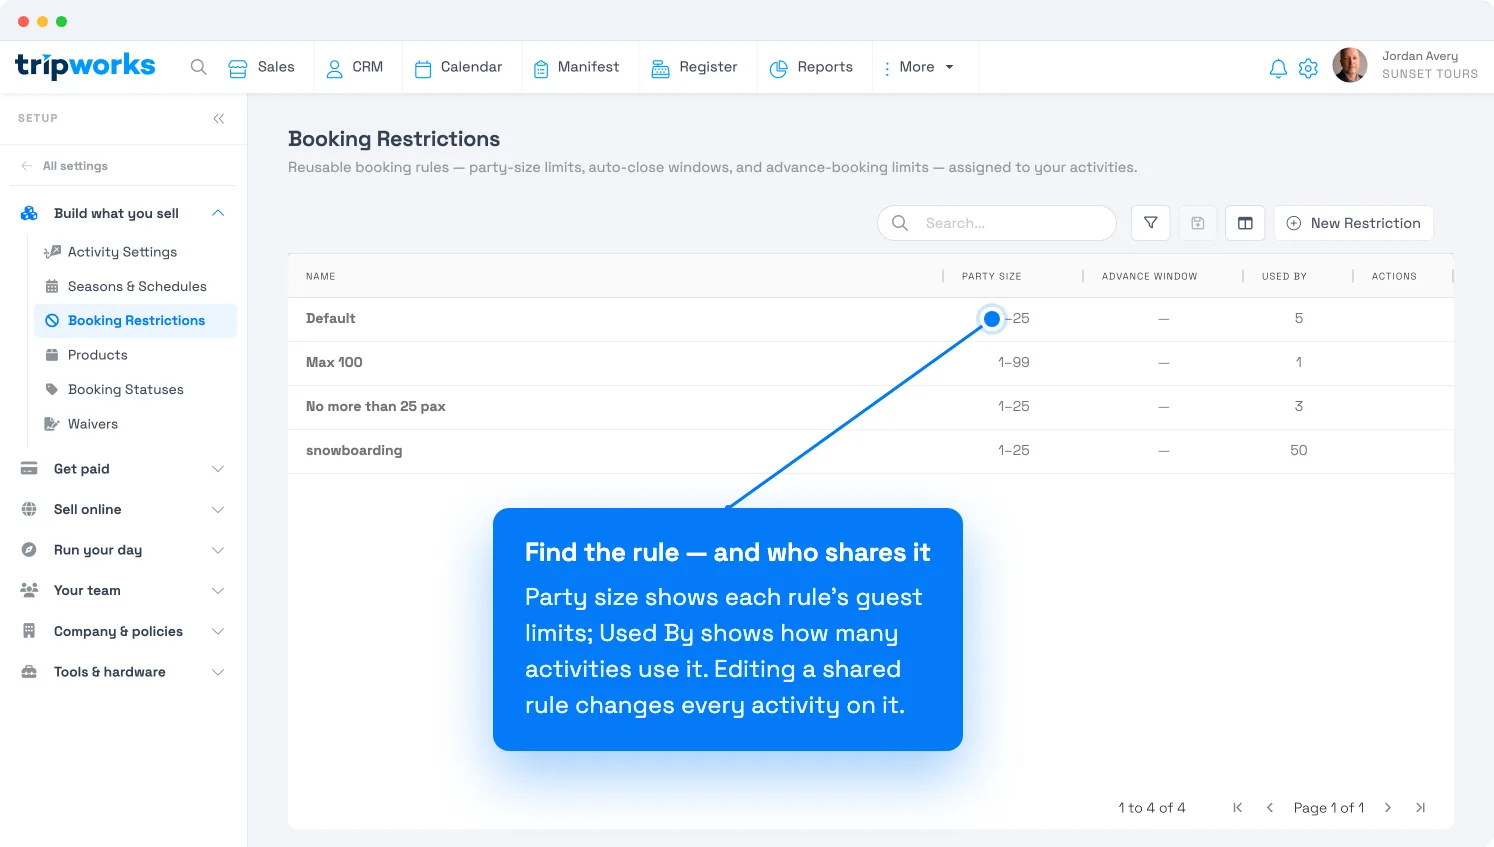Open Products settings
The height and width of the screenshot is (847, 1494).
point(97,355)
